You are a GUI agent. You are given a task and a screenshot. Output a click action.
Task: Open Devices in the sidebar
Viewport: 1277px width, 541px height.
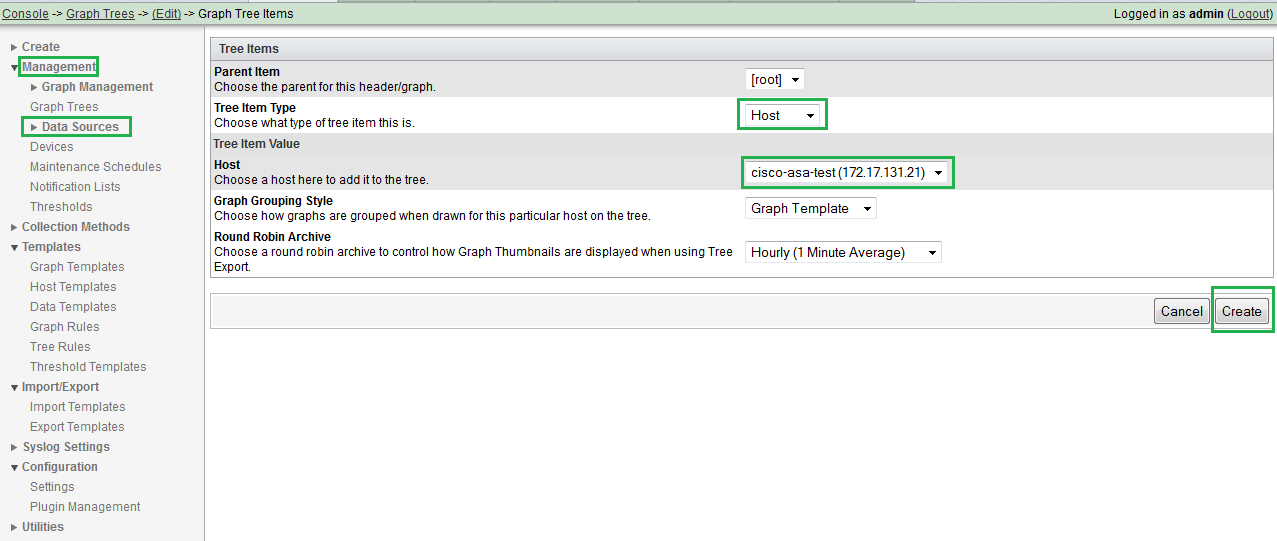51,147
